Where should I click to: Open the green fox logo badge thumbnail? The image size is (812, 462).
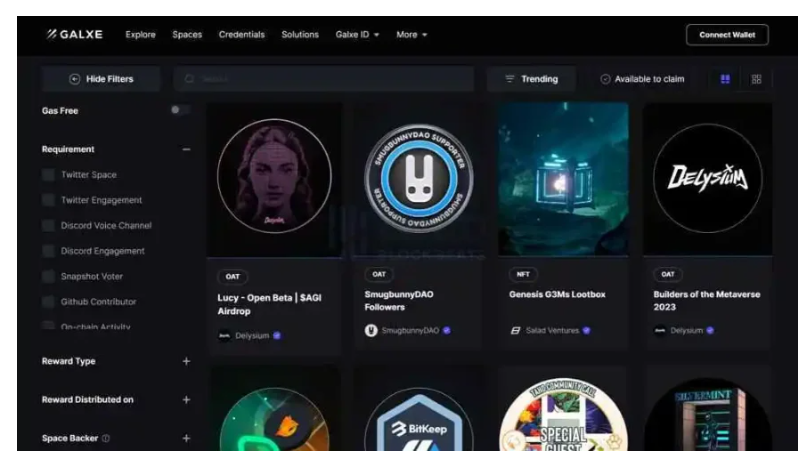click(274, 418)
